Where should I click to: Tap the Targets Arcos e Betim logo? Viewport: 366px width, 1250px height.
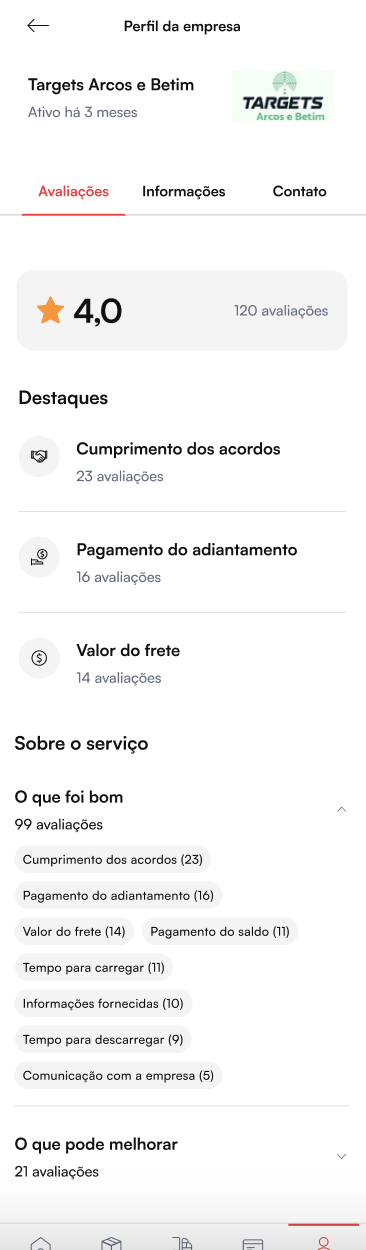click(283, 96)
